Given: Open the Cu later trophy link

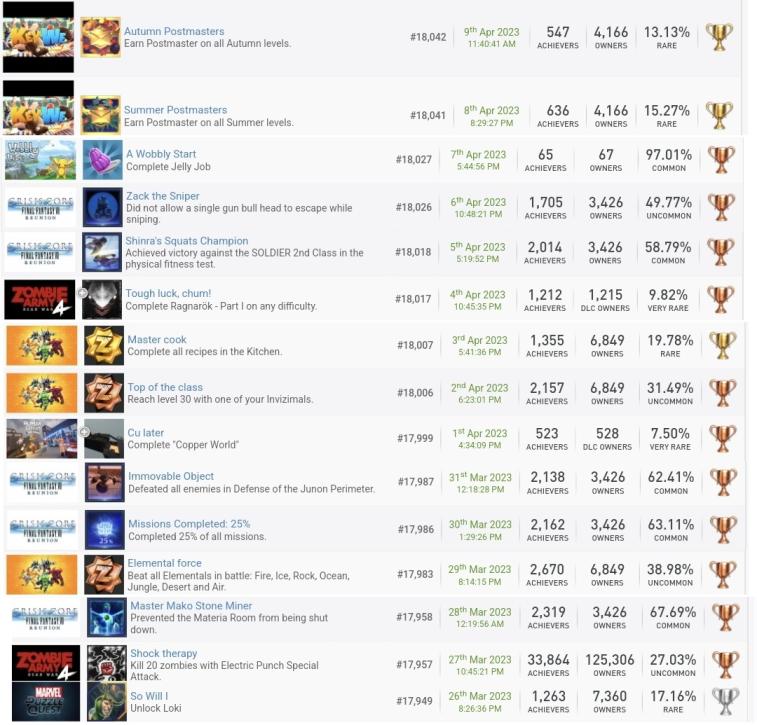Looking at the screenshot, I should click(x=146, y=432).
